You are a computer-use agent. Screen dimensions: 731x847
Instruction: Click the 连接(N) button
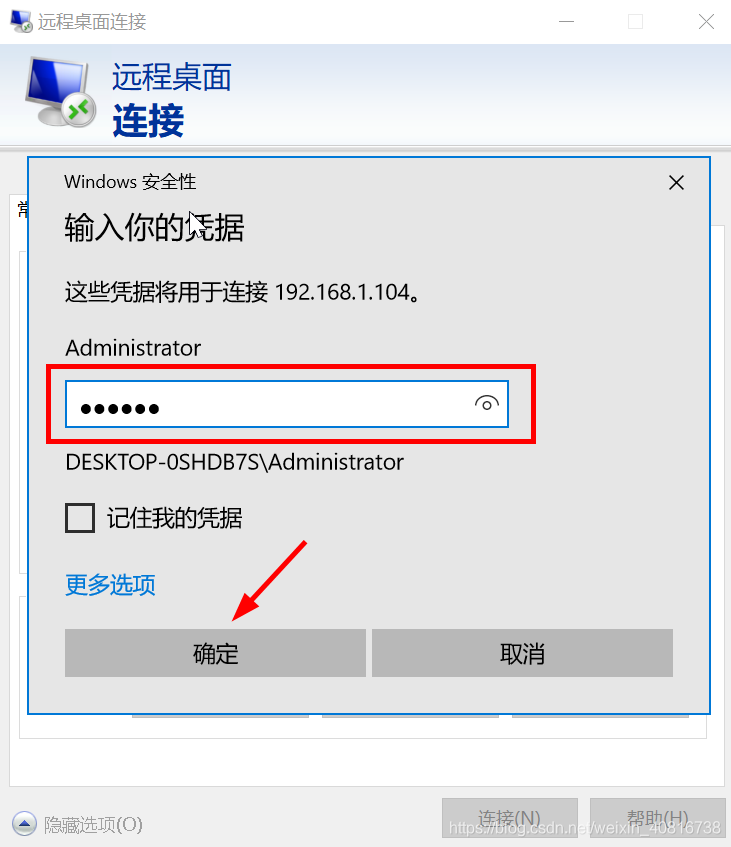tap(509, 818)
